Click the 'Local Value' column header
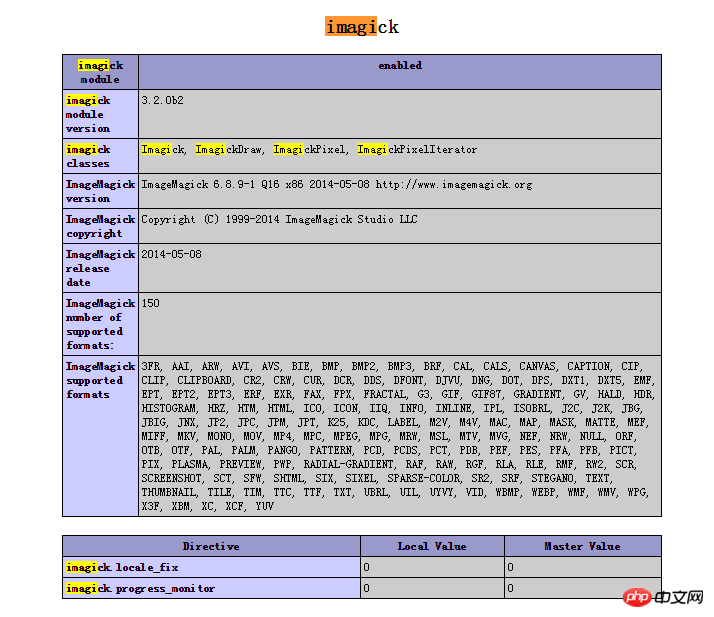This screenshot has width=714, height=617. [432, 546]
